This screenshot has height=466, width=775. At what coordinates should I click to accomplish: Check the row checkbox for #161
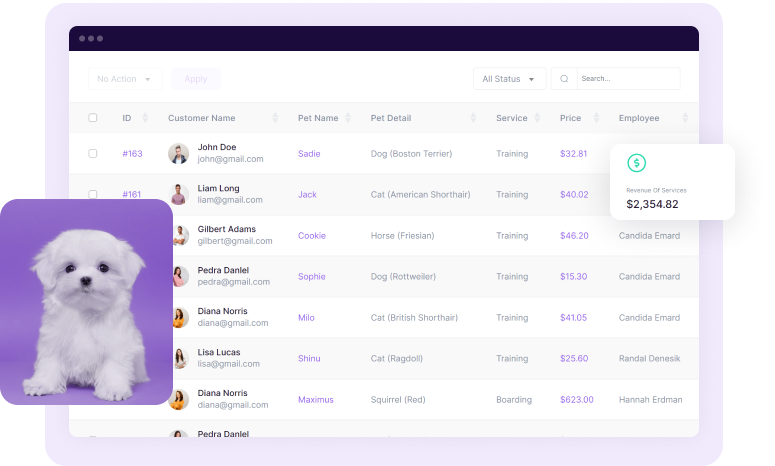93,195
